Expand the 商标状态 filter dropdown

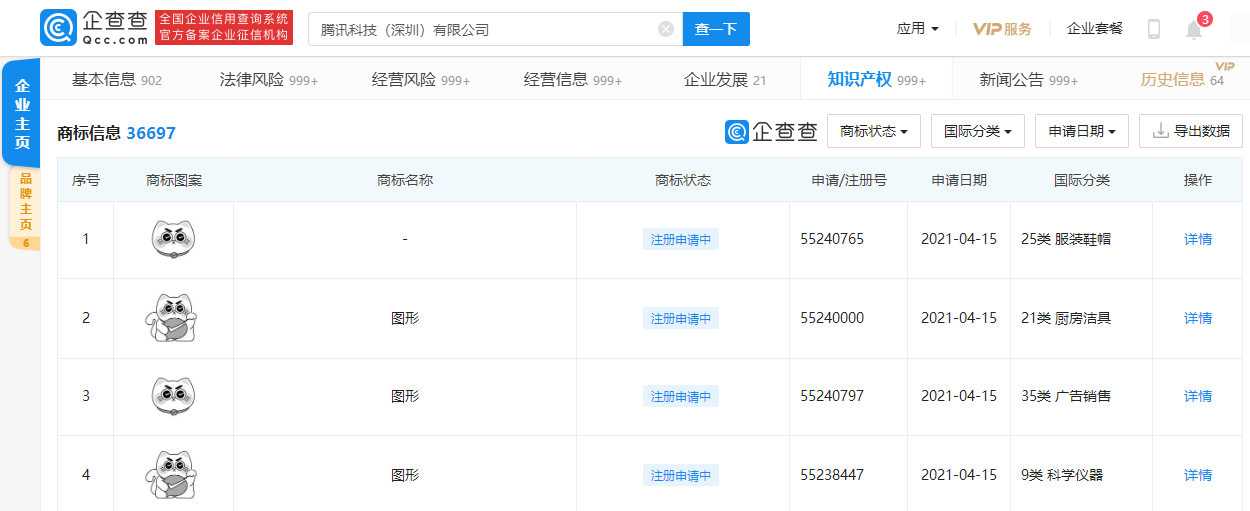point(873,131)
